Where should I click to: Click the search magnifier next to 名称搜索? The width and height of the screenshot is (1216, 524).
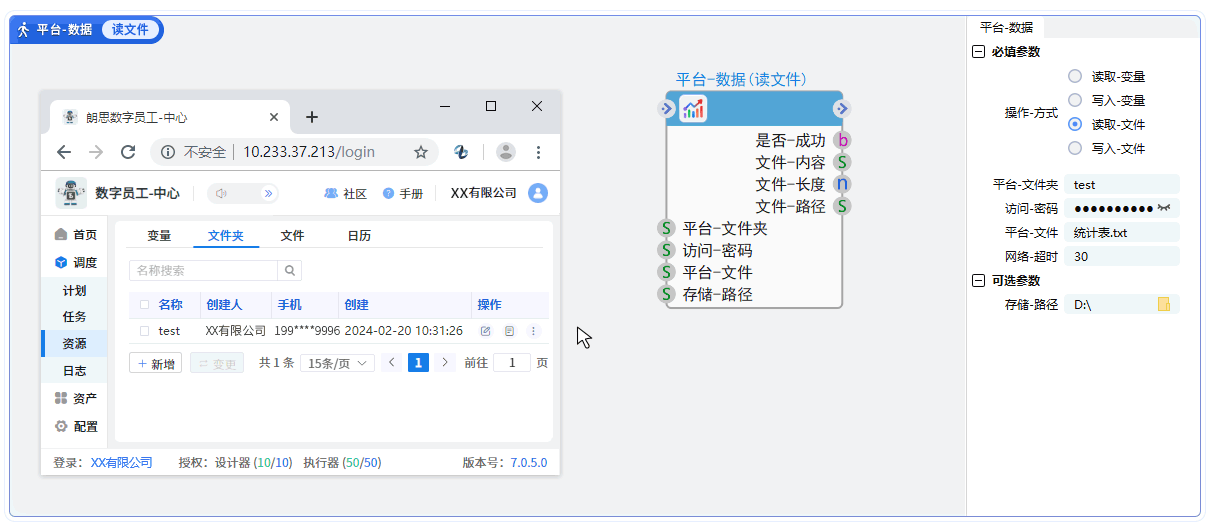pyautogui.click(x=290, y=270)
